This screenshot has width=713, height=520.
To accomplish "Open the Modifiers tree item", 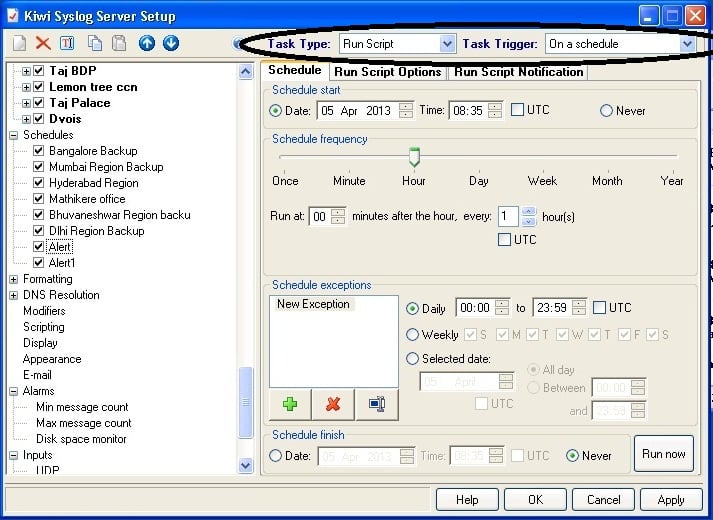I will point(44,311).
